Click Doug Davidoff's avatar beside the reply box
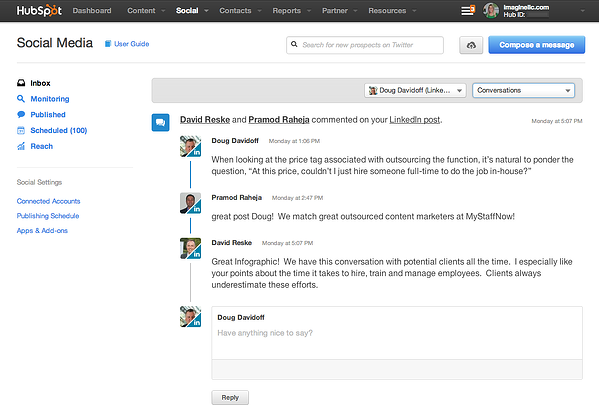The image size is (599, 405). pyautogui.click(x=190, y=316)
